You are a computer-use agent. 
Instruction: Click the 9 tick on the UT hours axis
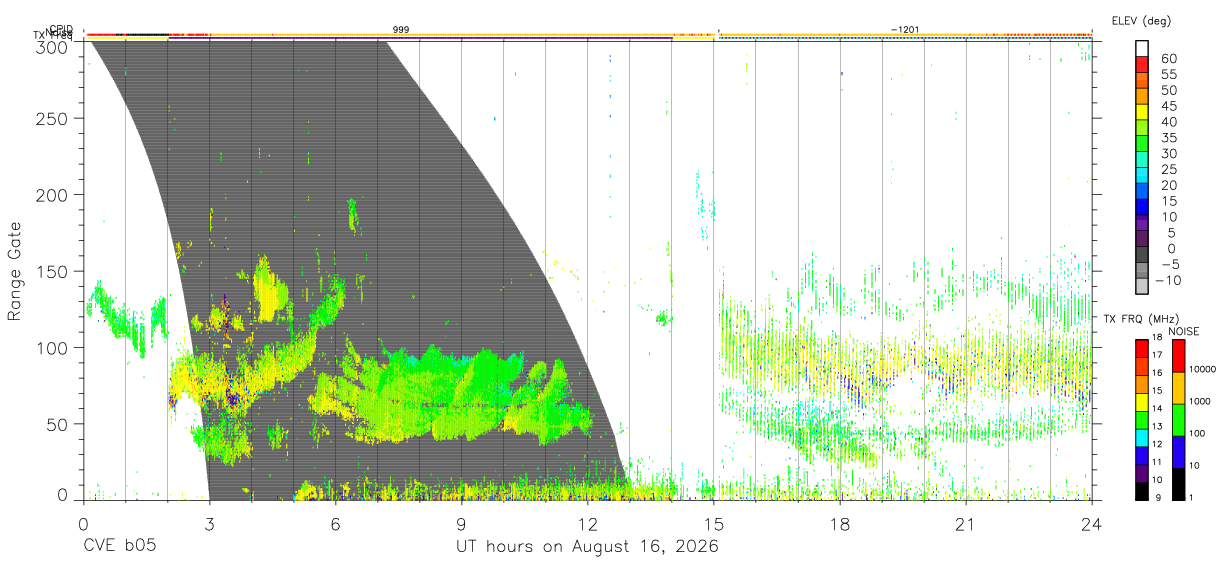point(461,525)
